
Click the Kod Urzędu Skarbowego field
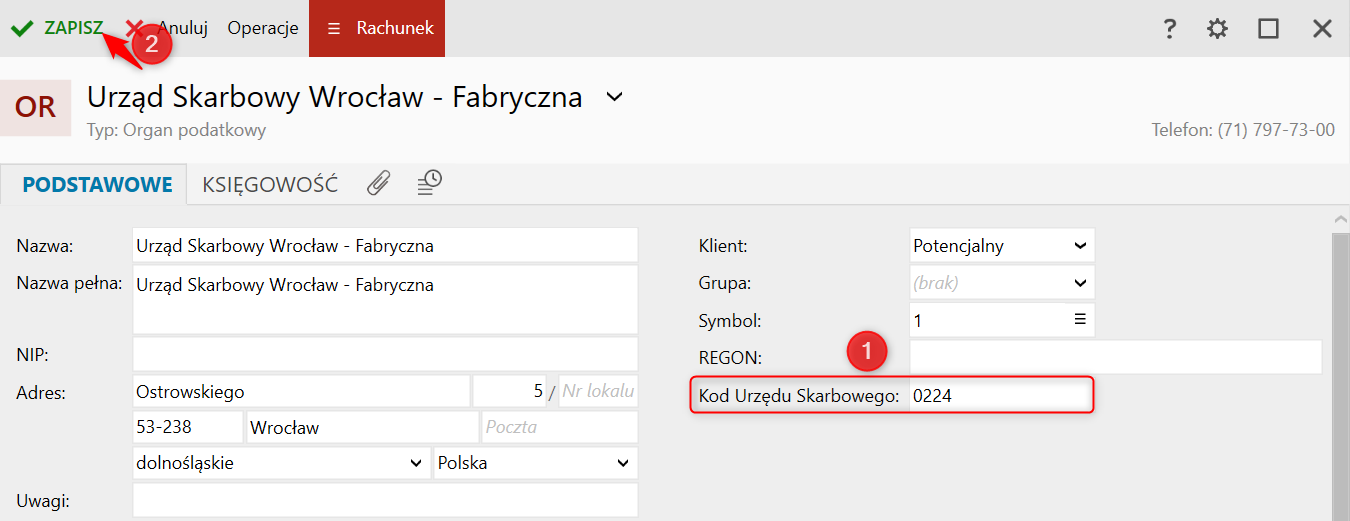[x=1000, y=396]
